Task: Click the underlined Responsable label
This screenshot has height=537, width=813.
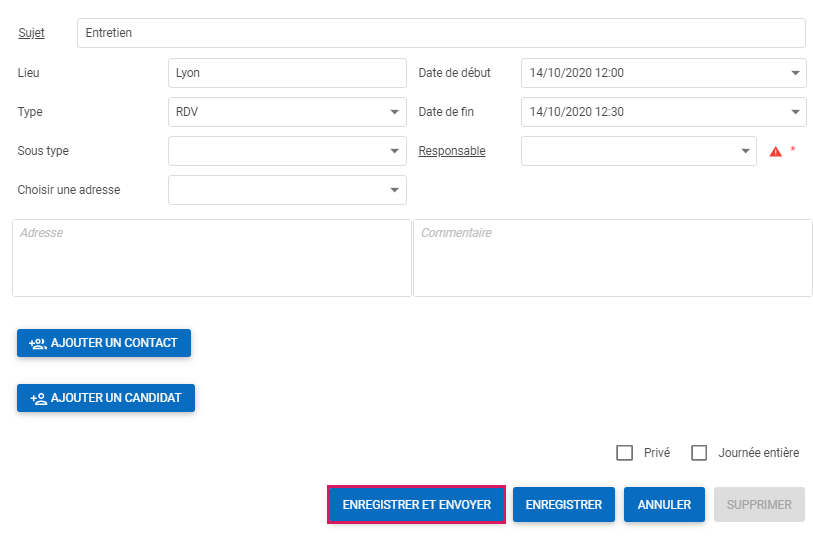Action: pos(452,151)
